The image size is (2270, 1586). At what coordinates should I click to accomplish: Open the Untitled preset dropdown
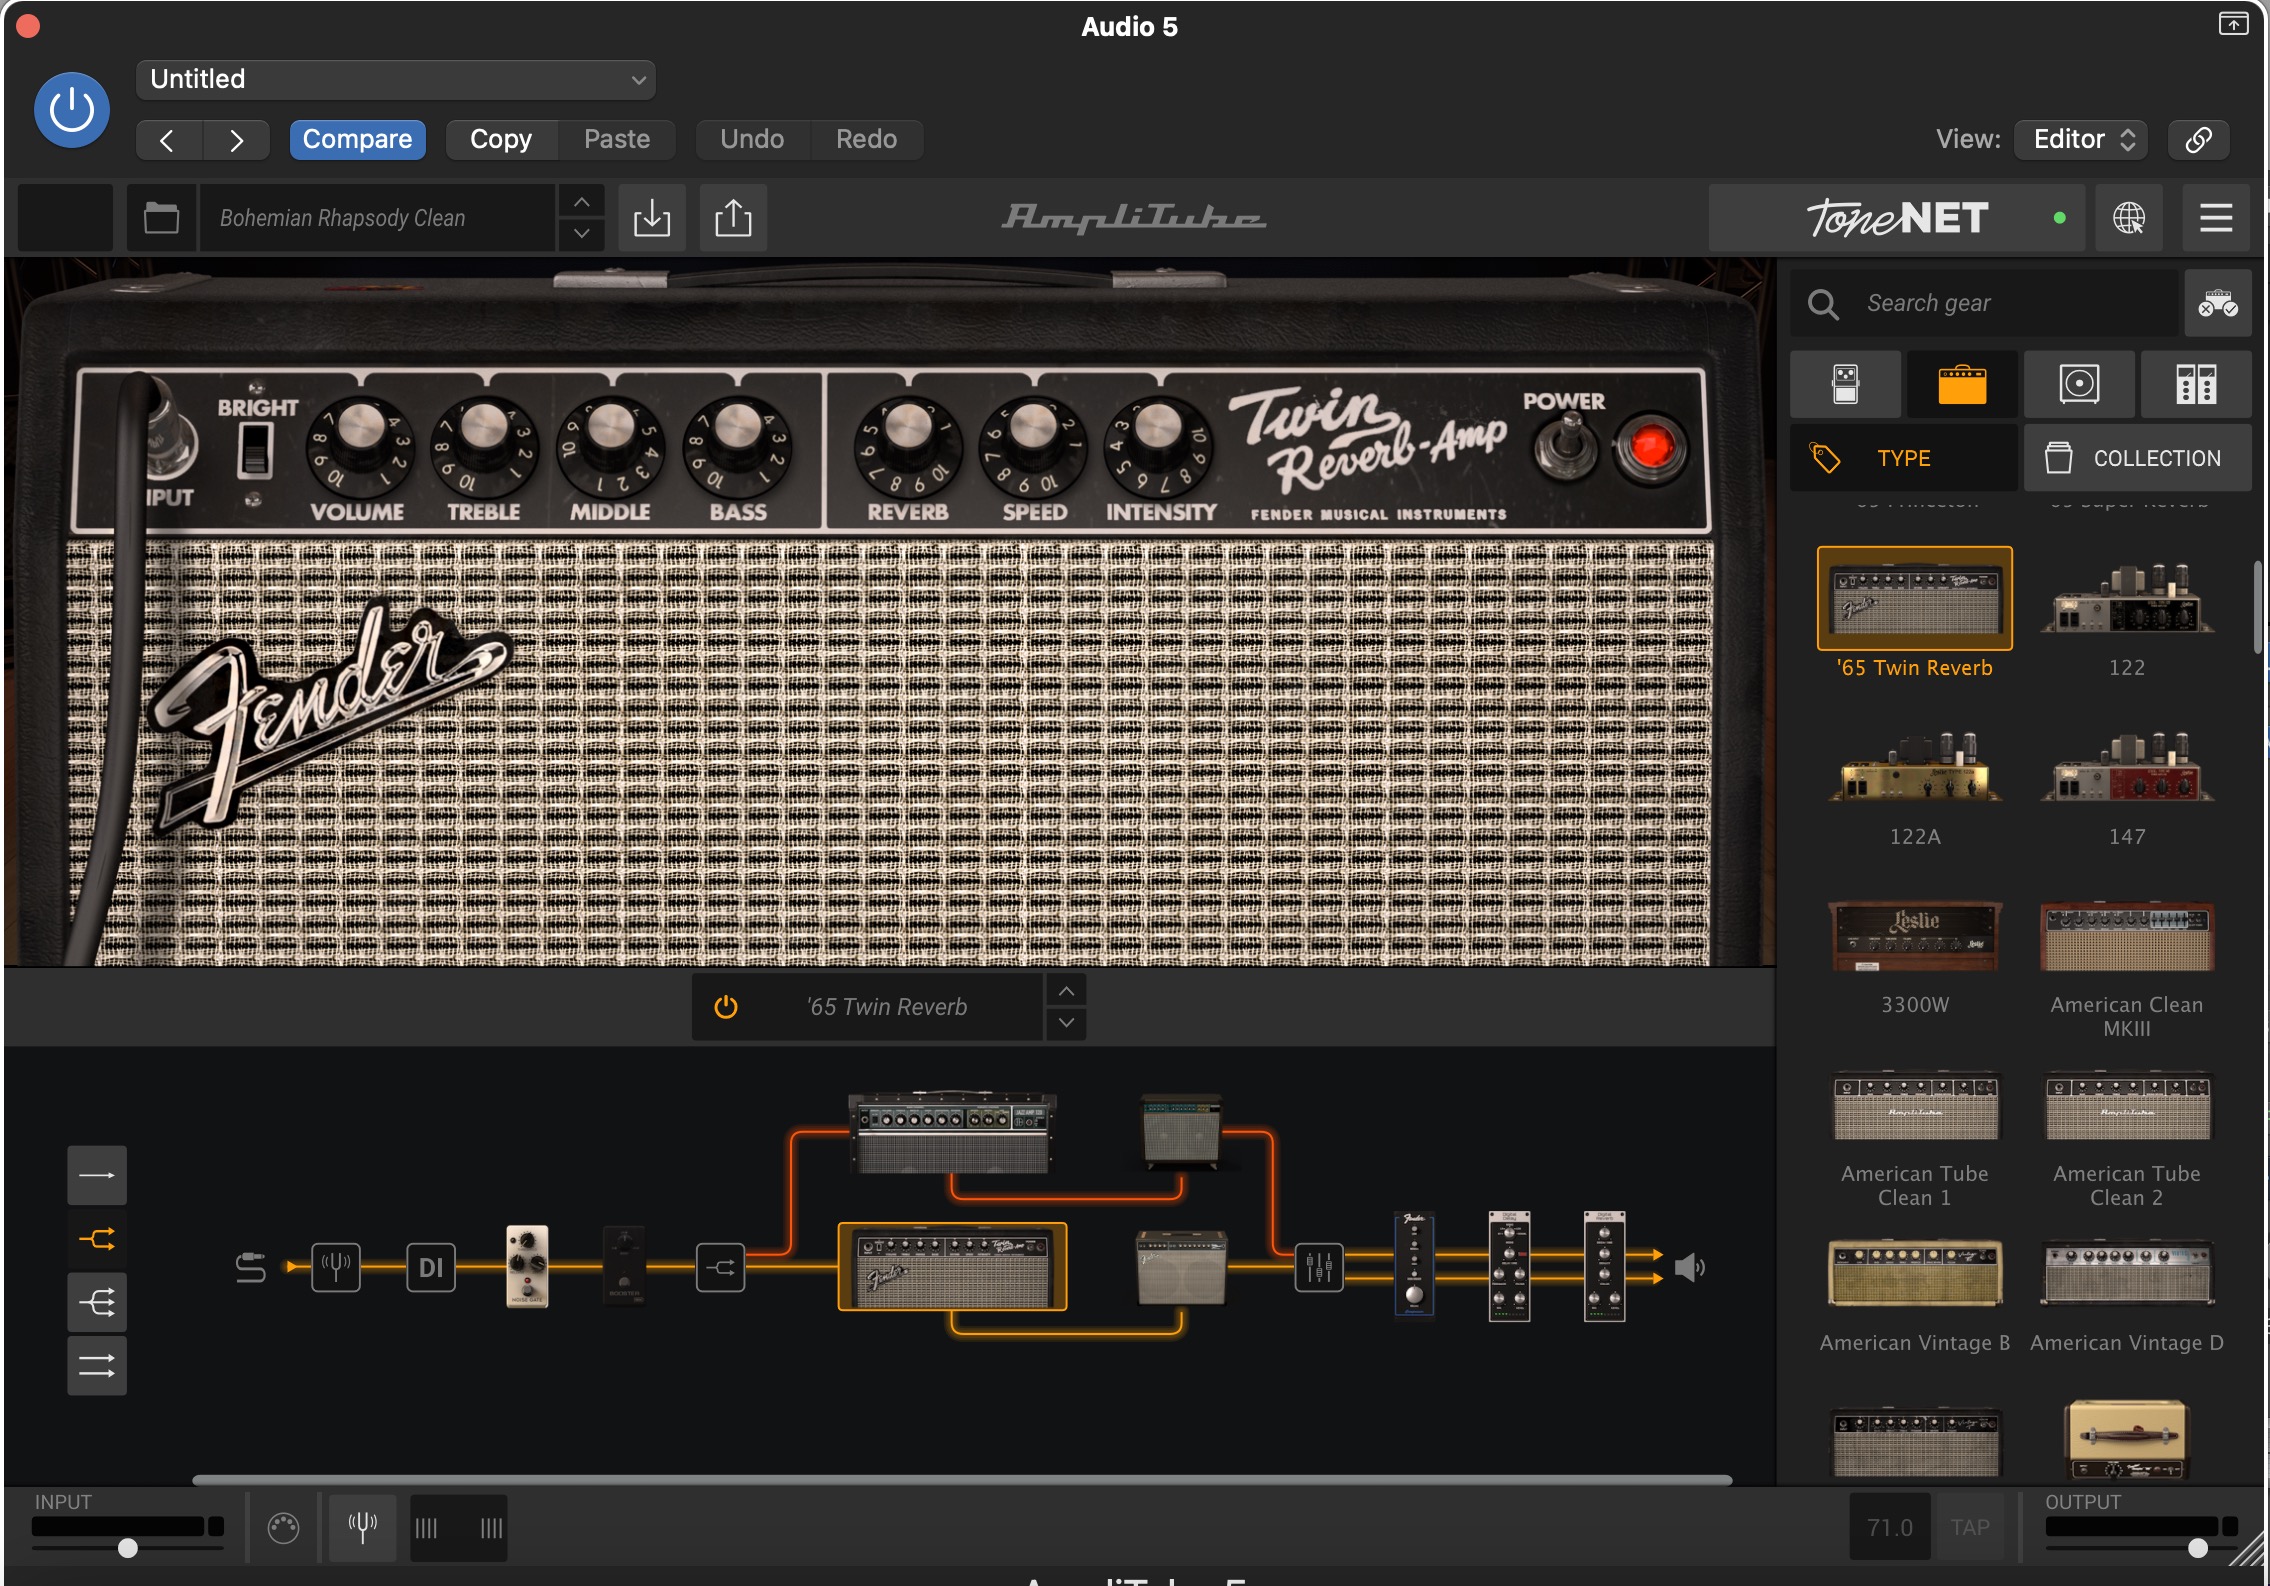[x=395, y=79]
